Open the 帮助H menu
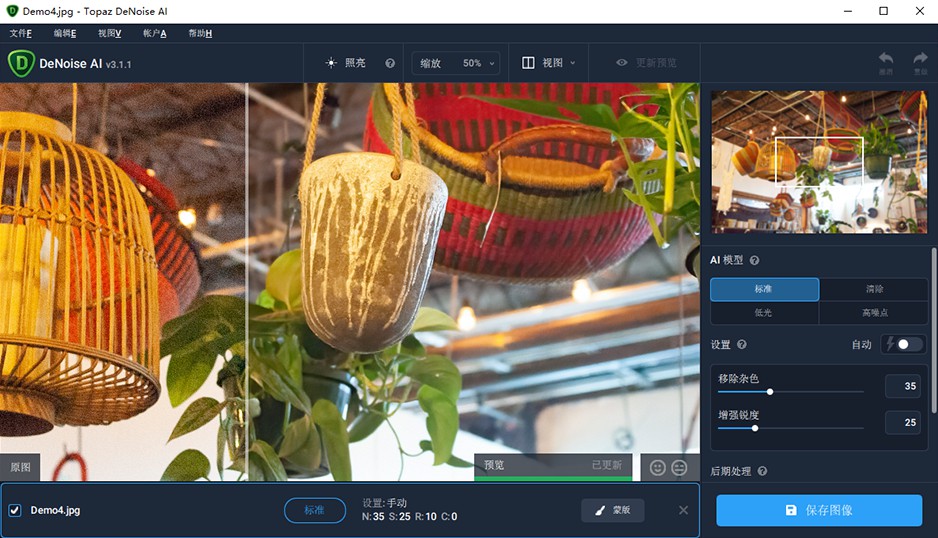 point(200,34)
